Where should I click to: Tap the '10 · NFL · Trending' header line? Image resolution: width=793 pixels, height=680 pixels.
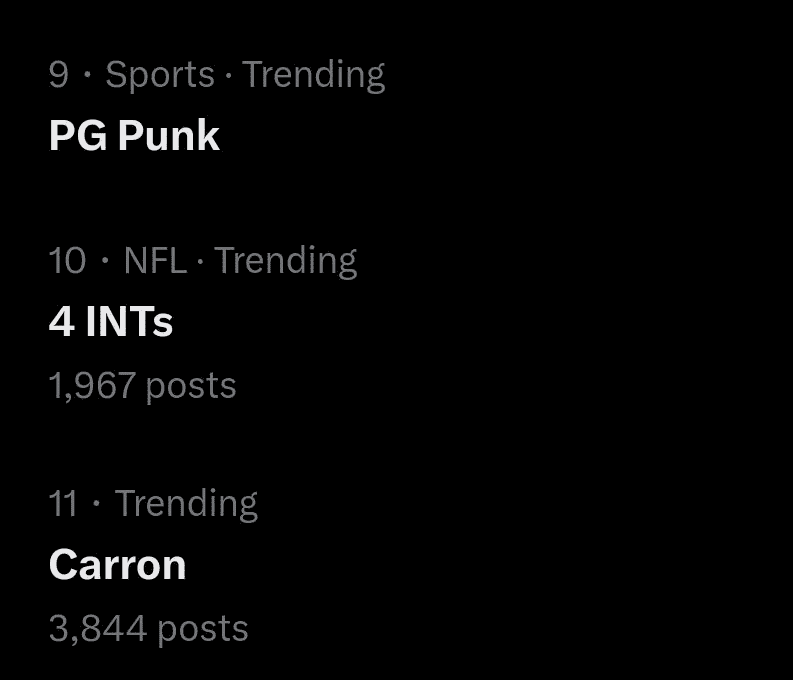pyautogui.click(x=202, y=261)
